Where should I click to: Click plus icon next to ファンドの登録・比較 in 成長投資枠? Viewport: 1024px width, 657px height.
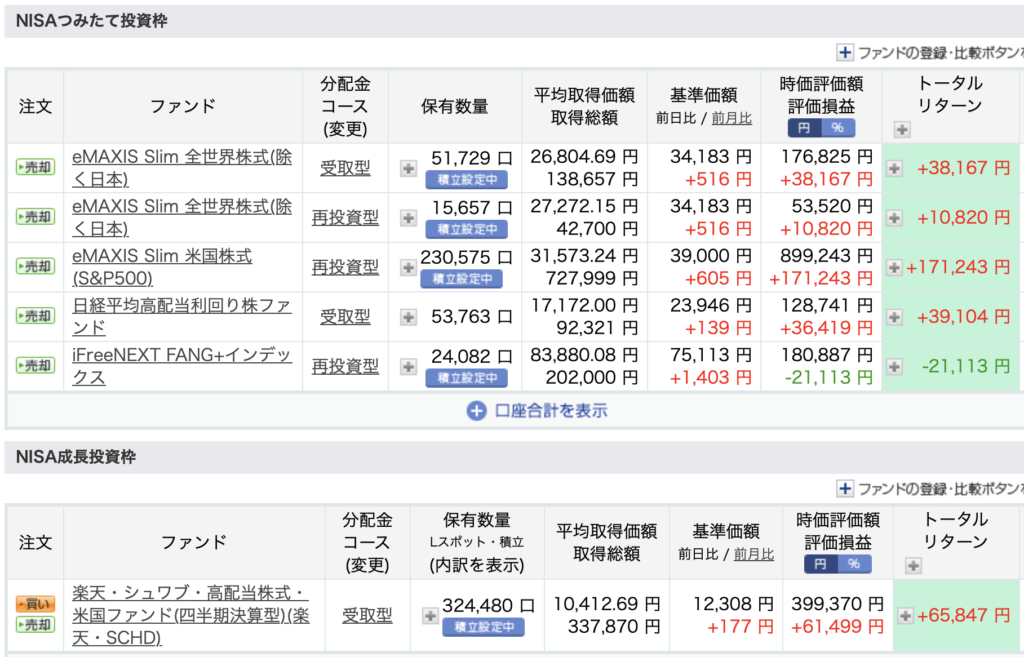point(845,488)
